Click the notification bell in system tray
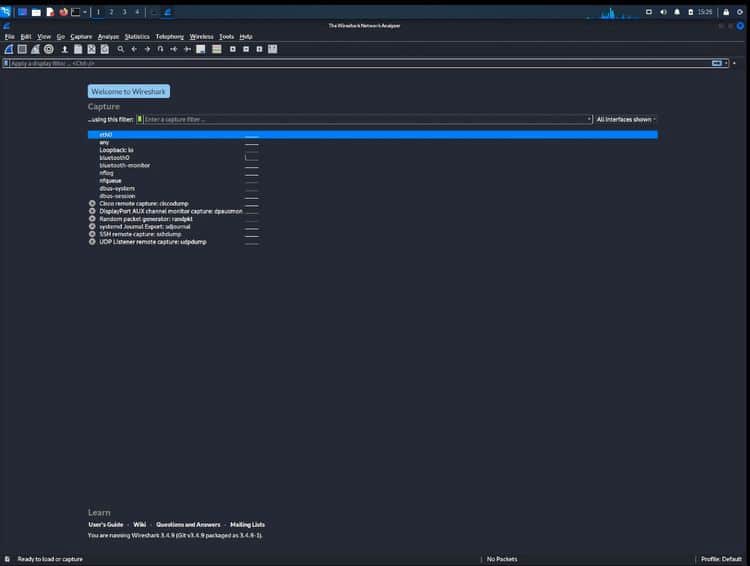This screenshot has width=750, height=566. tap(677, 12)
